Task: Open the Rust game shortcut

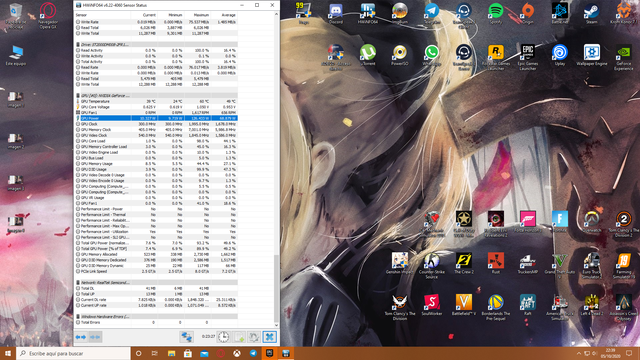Action: 496,263
